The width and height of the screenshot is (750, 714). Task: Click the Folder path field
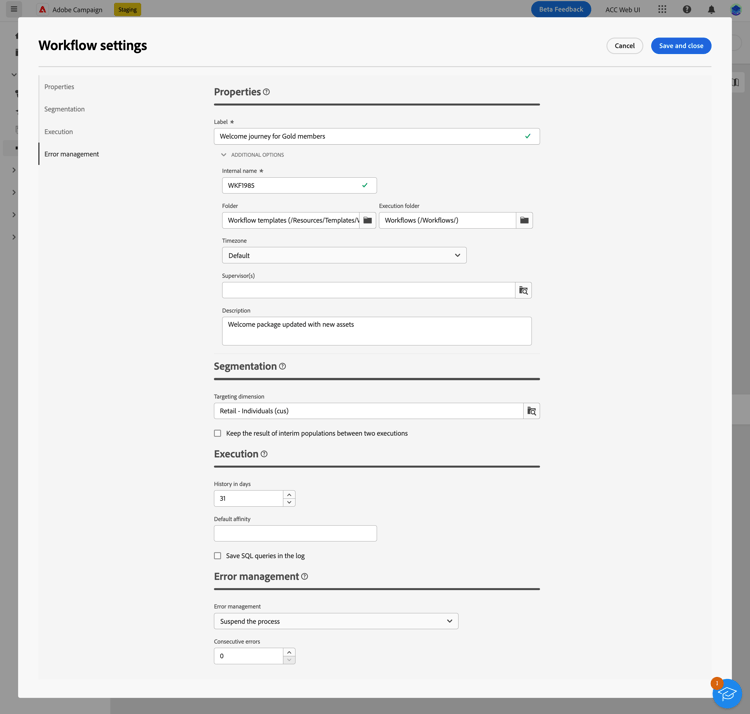point(291,220)
